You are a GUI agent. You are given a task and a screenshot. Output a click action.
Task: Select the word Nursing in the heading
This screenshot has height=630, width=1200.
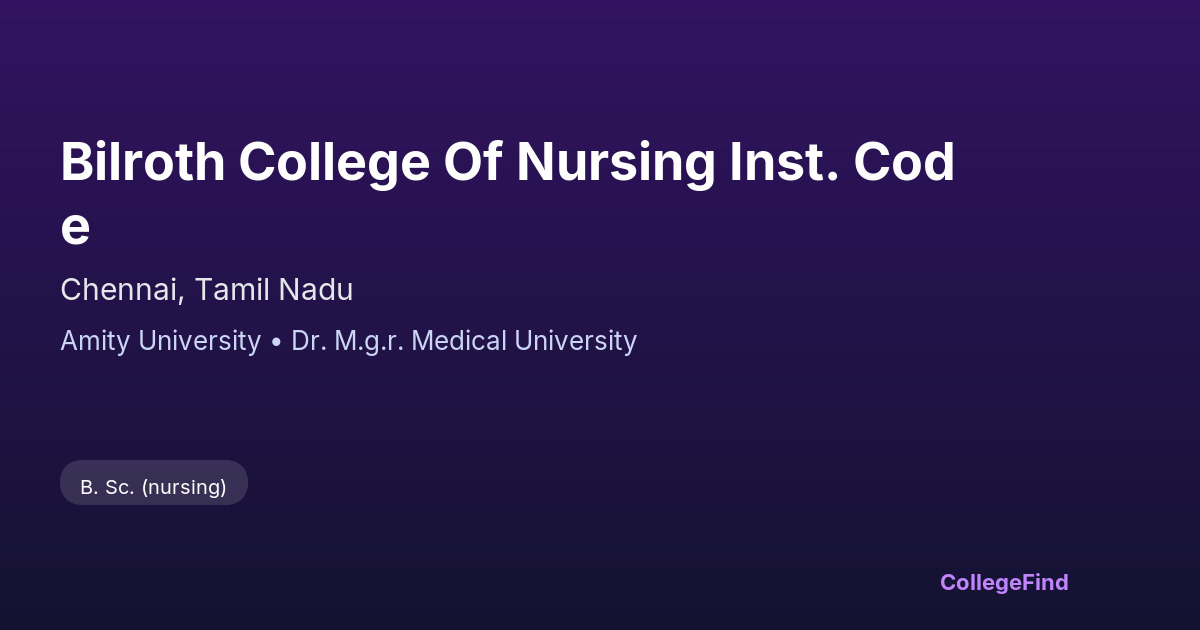(x=614, y=162)
